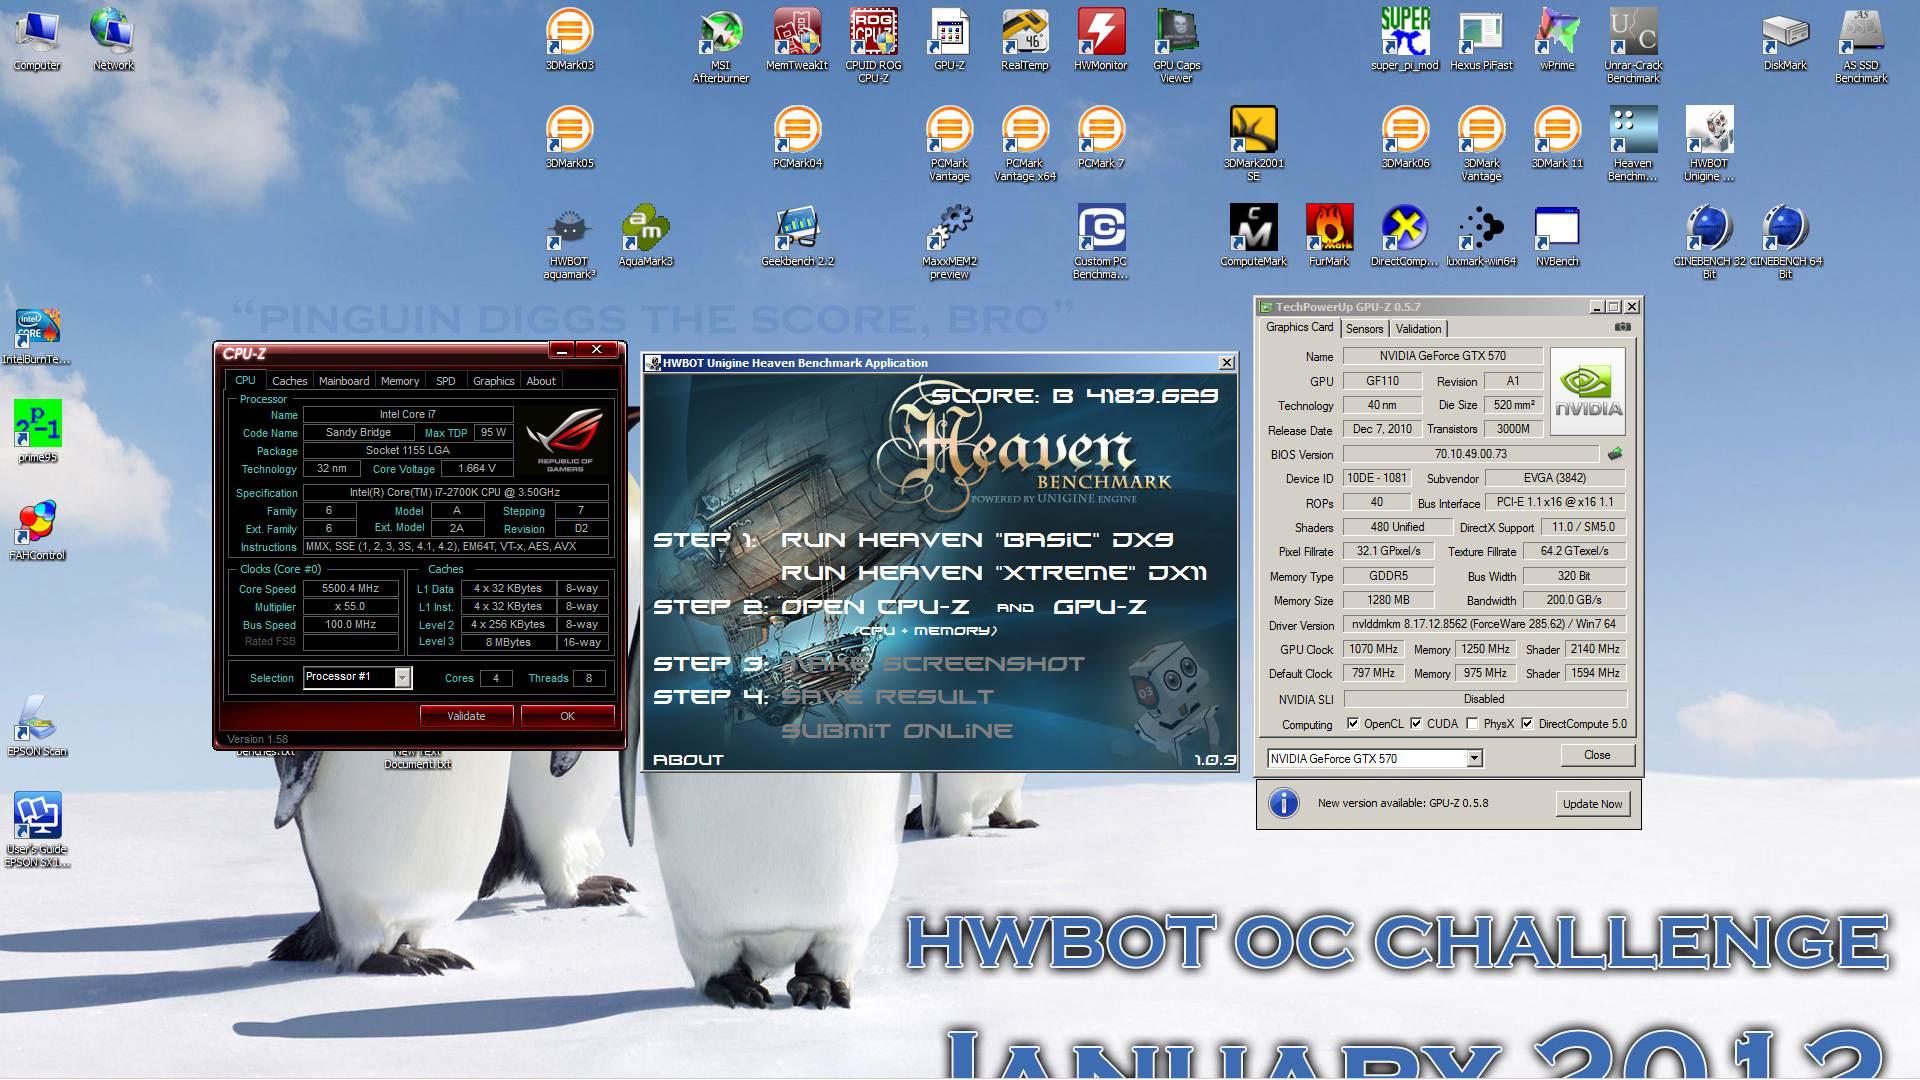The image size is (1920, 1080).
Task: Launch IntelBurnTest desktop icon
Action: tap(37, 337)
